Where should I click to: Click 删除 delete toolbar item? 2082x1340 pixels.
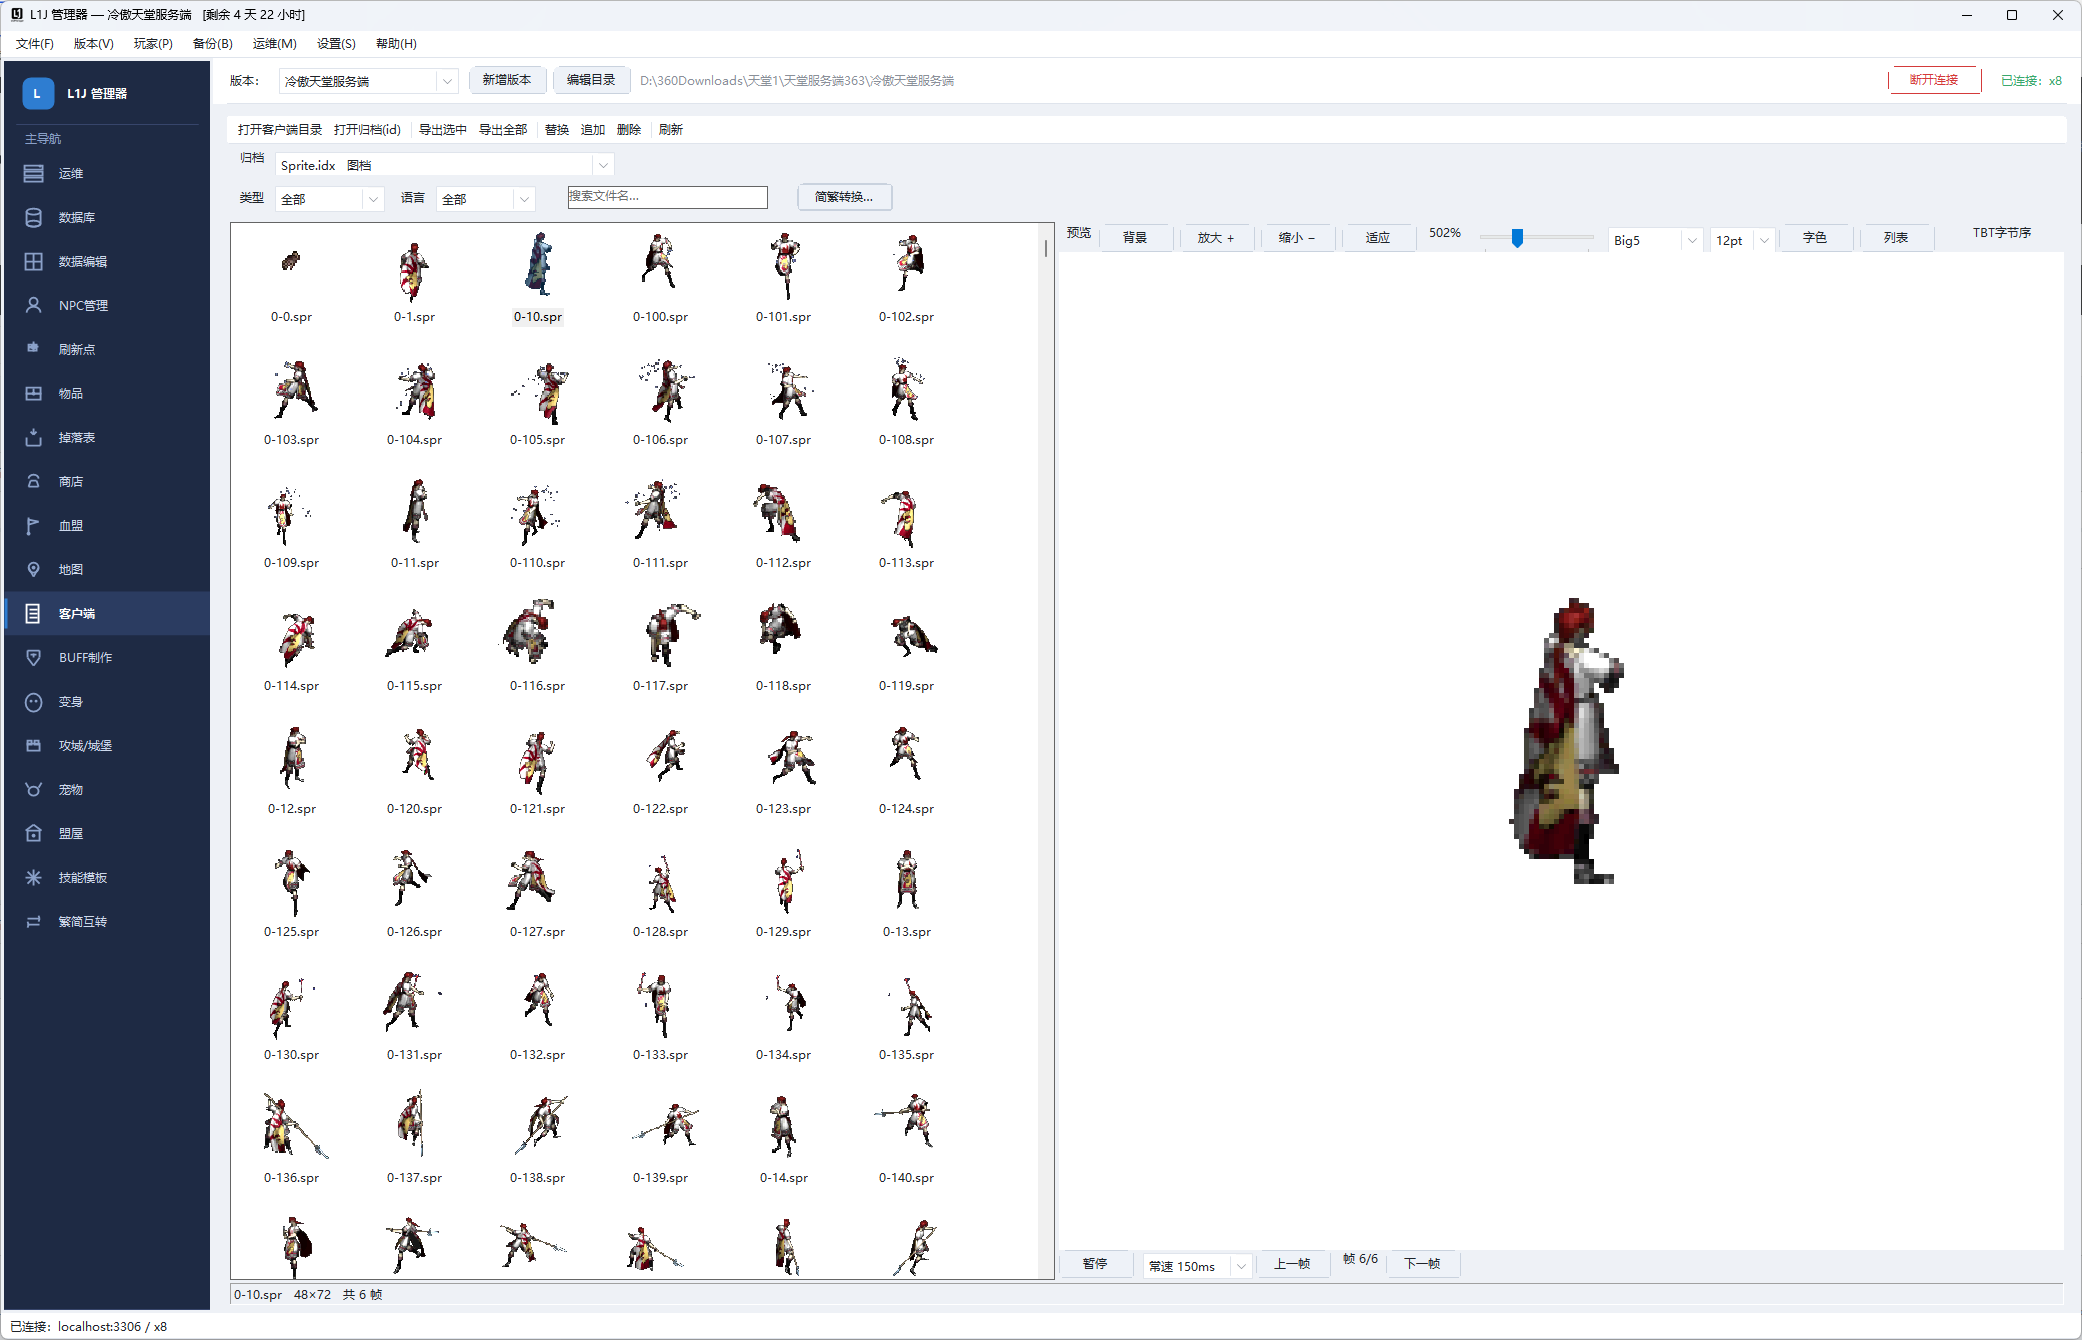628,129
